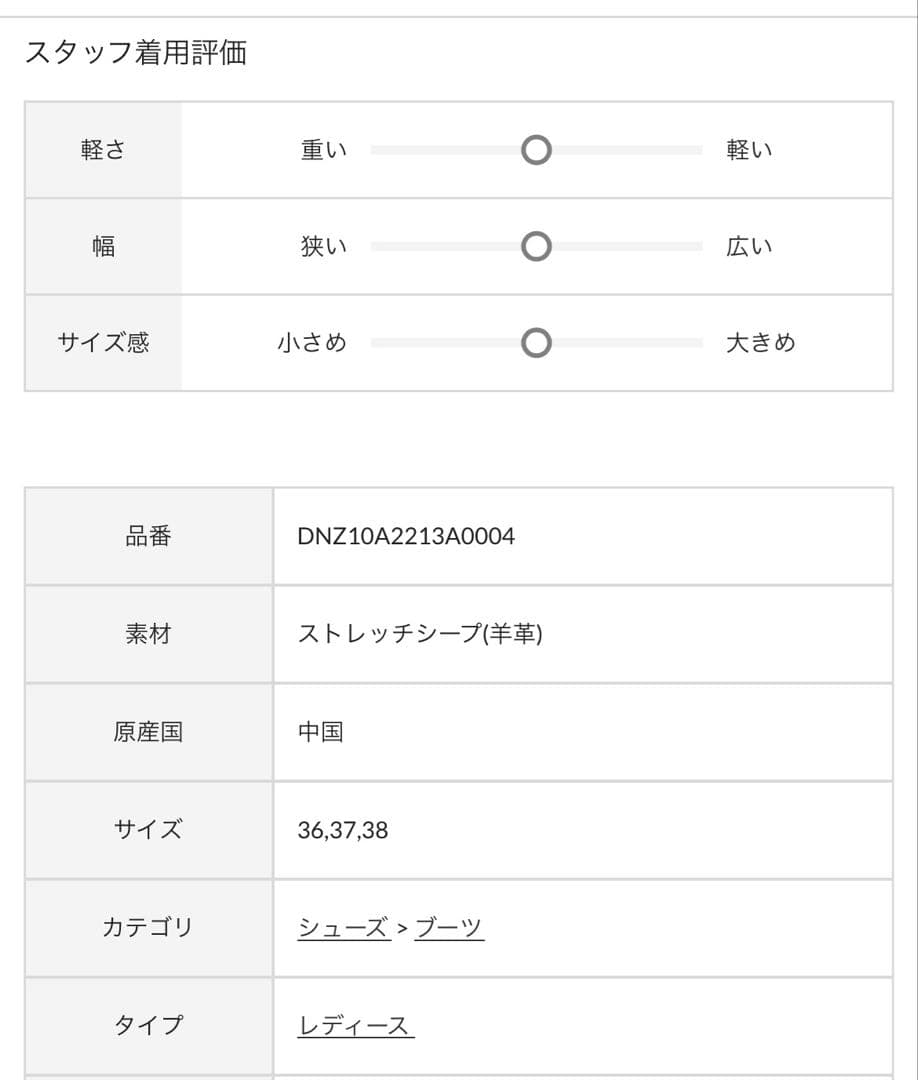
Task: Click the 素材 row header cell
Action: click(149, 634)
